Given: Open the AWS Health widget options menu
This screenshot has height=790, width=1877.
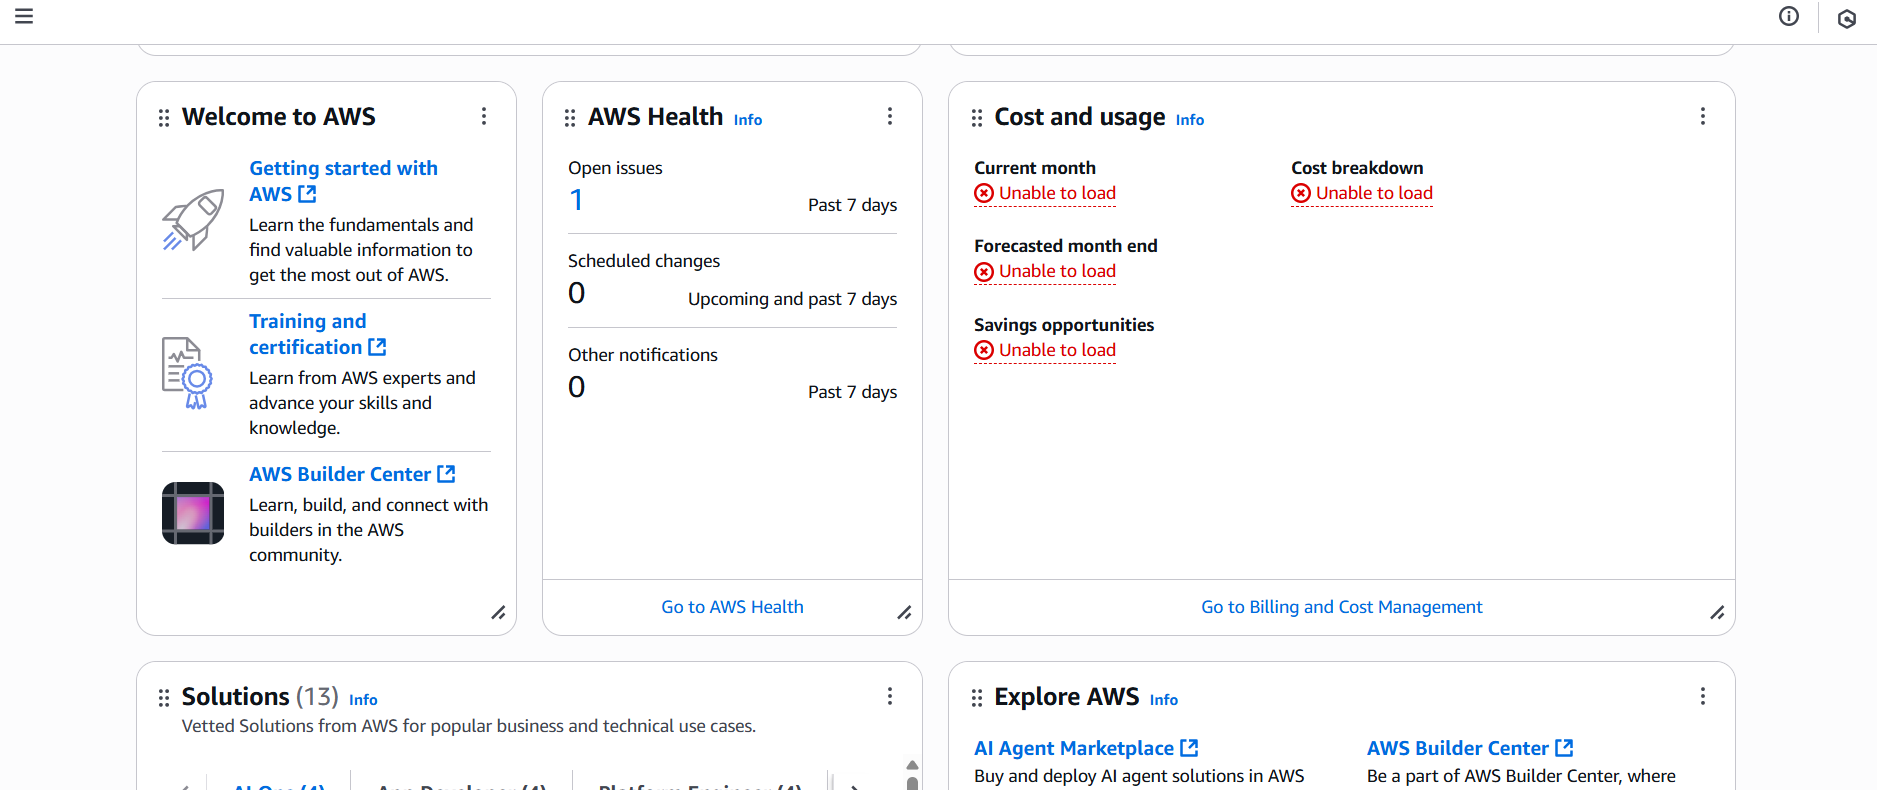Looking at the screenshot, I should pos(890,116).
